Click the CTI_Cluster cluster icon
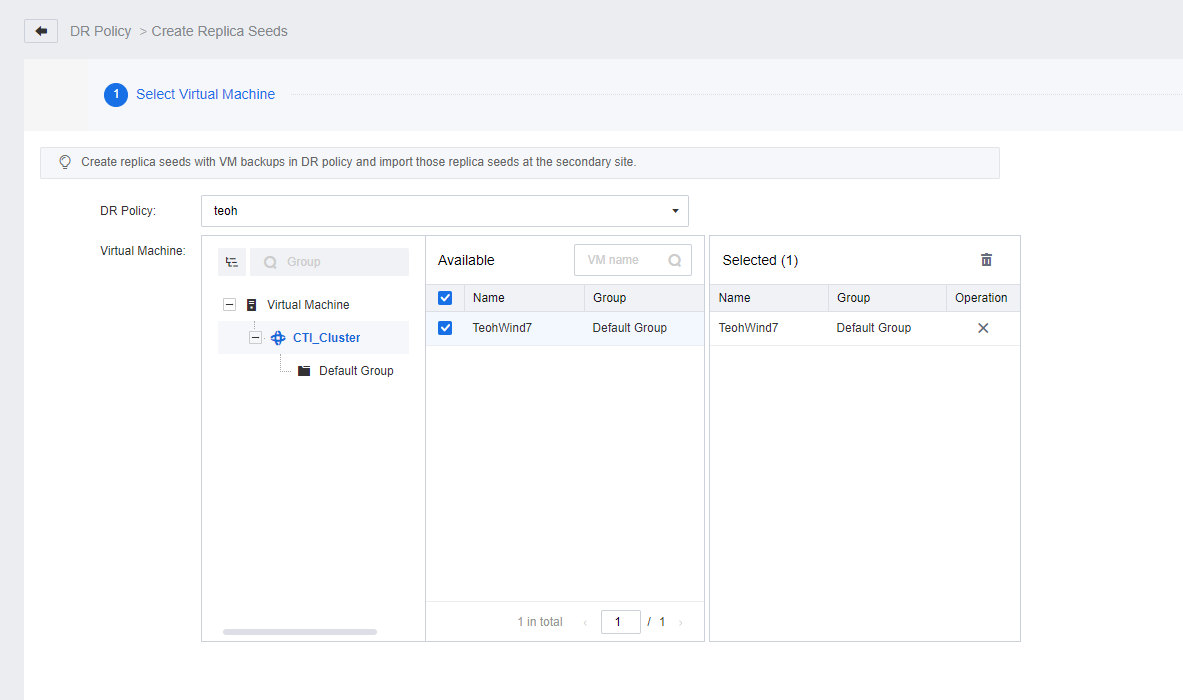 point(278,338)
